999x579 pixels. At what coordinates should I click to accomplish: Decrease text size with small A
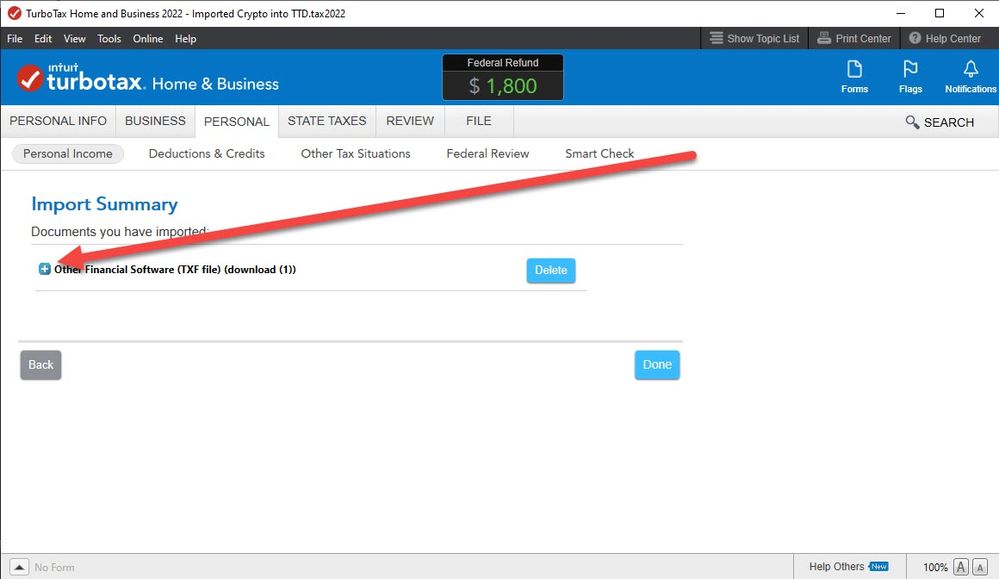(x=960, y=567)
